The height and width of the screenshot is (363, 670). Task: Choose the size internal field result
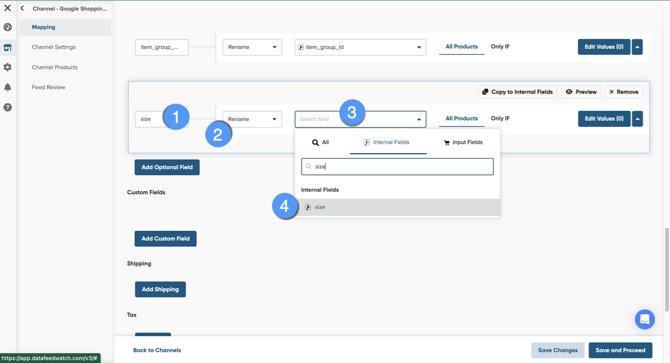pos(397,207)
